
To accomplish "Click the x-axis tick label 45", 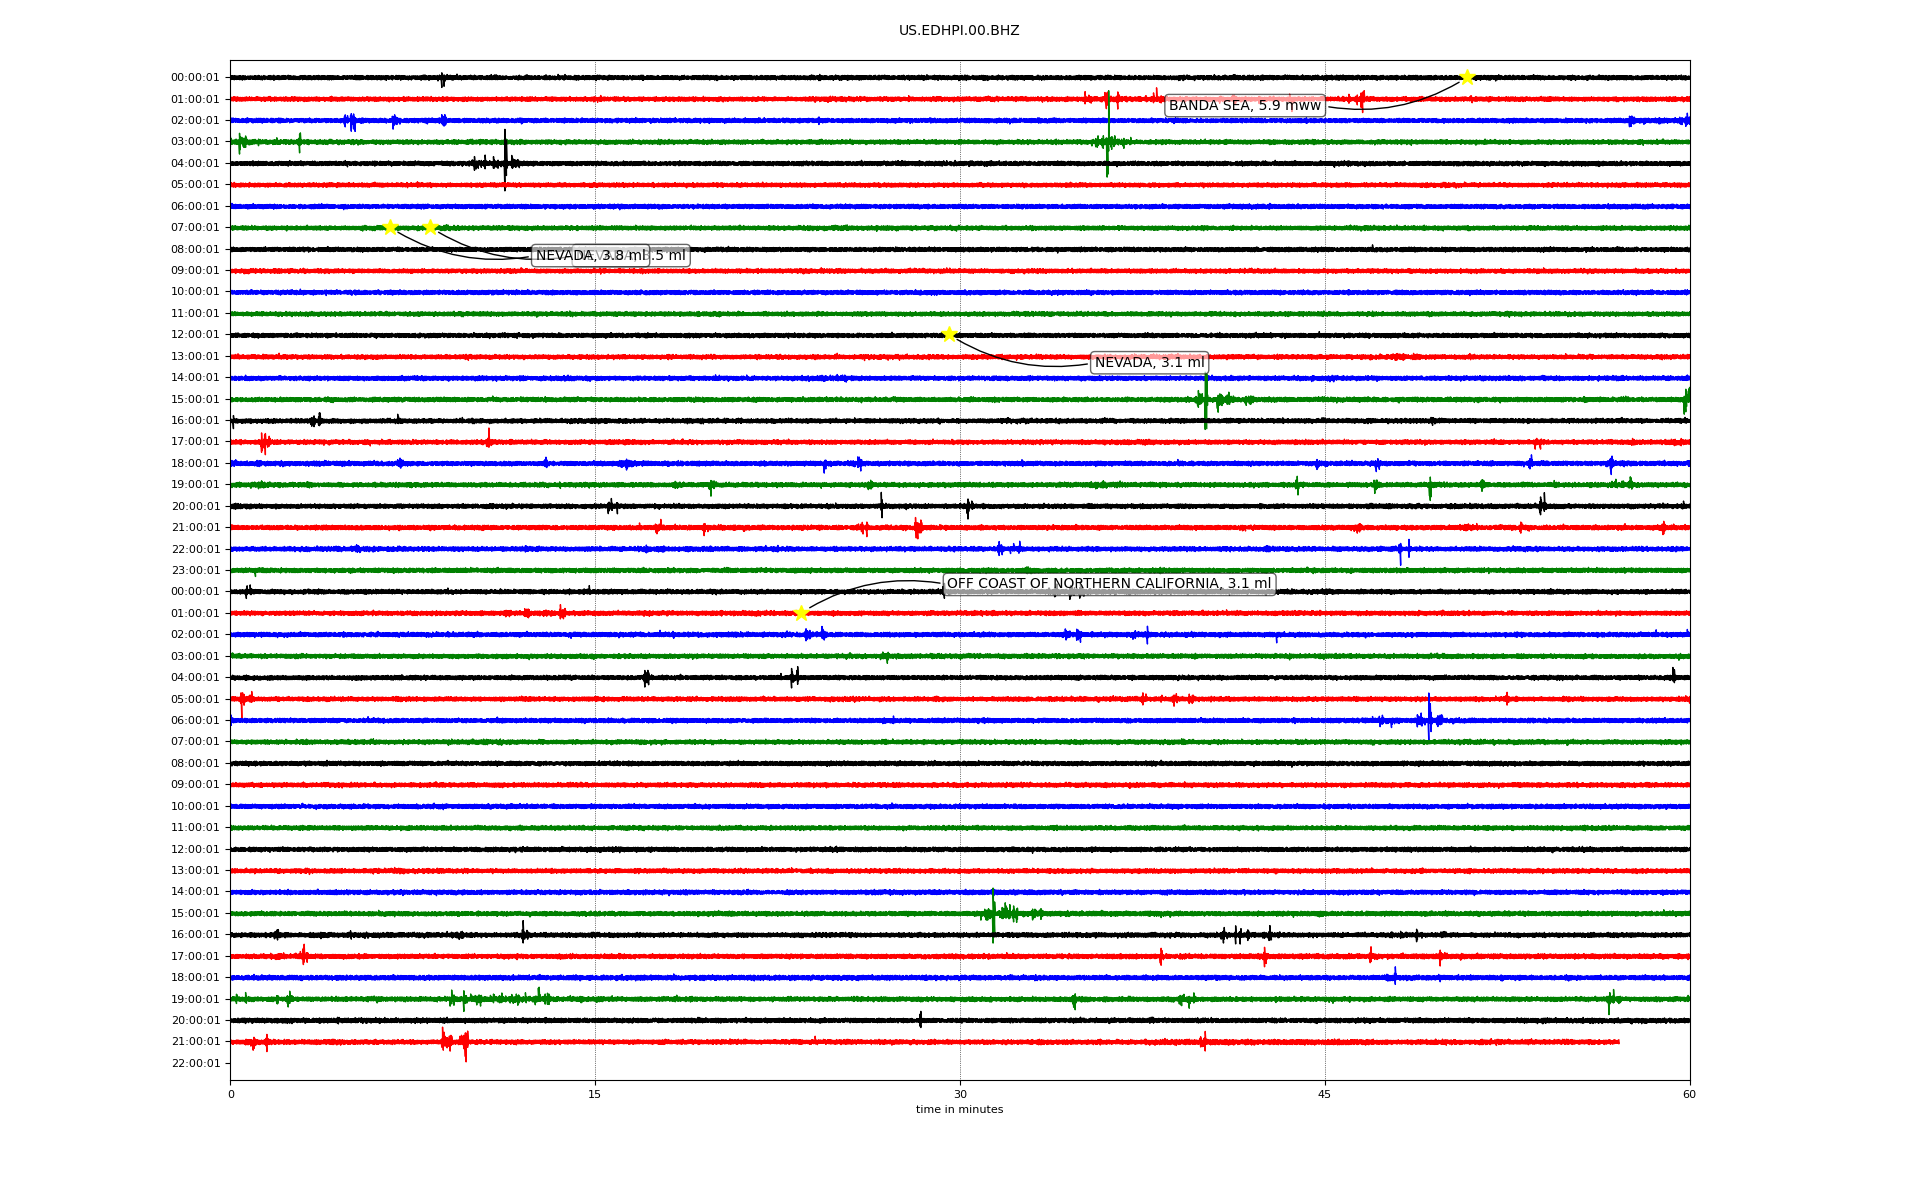I will point(1325,1094).
